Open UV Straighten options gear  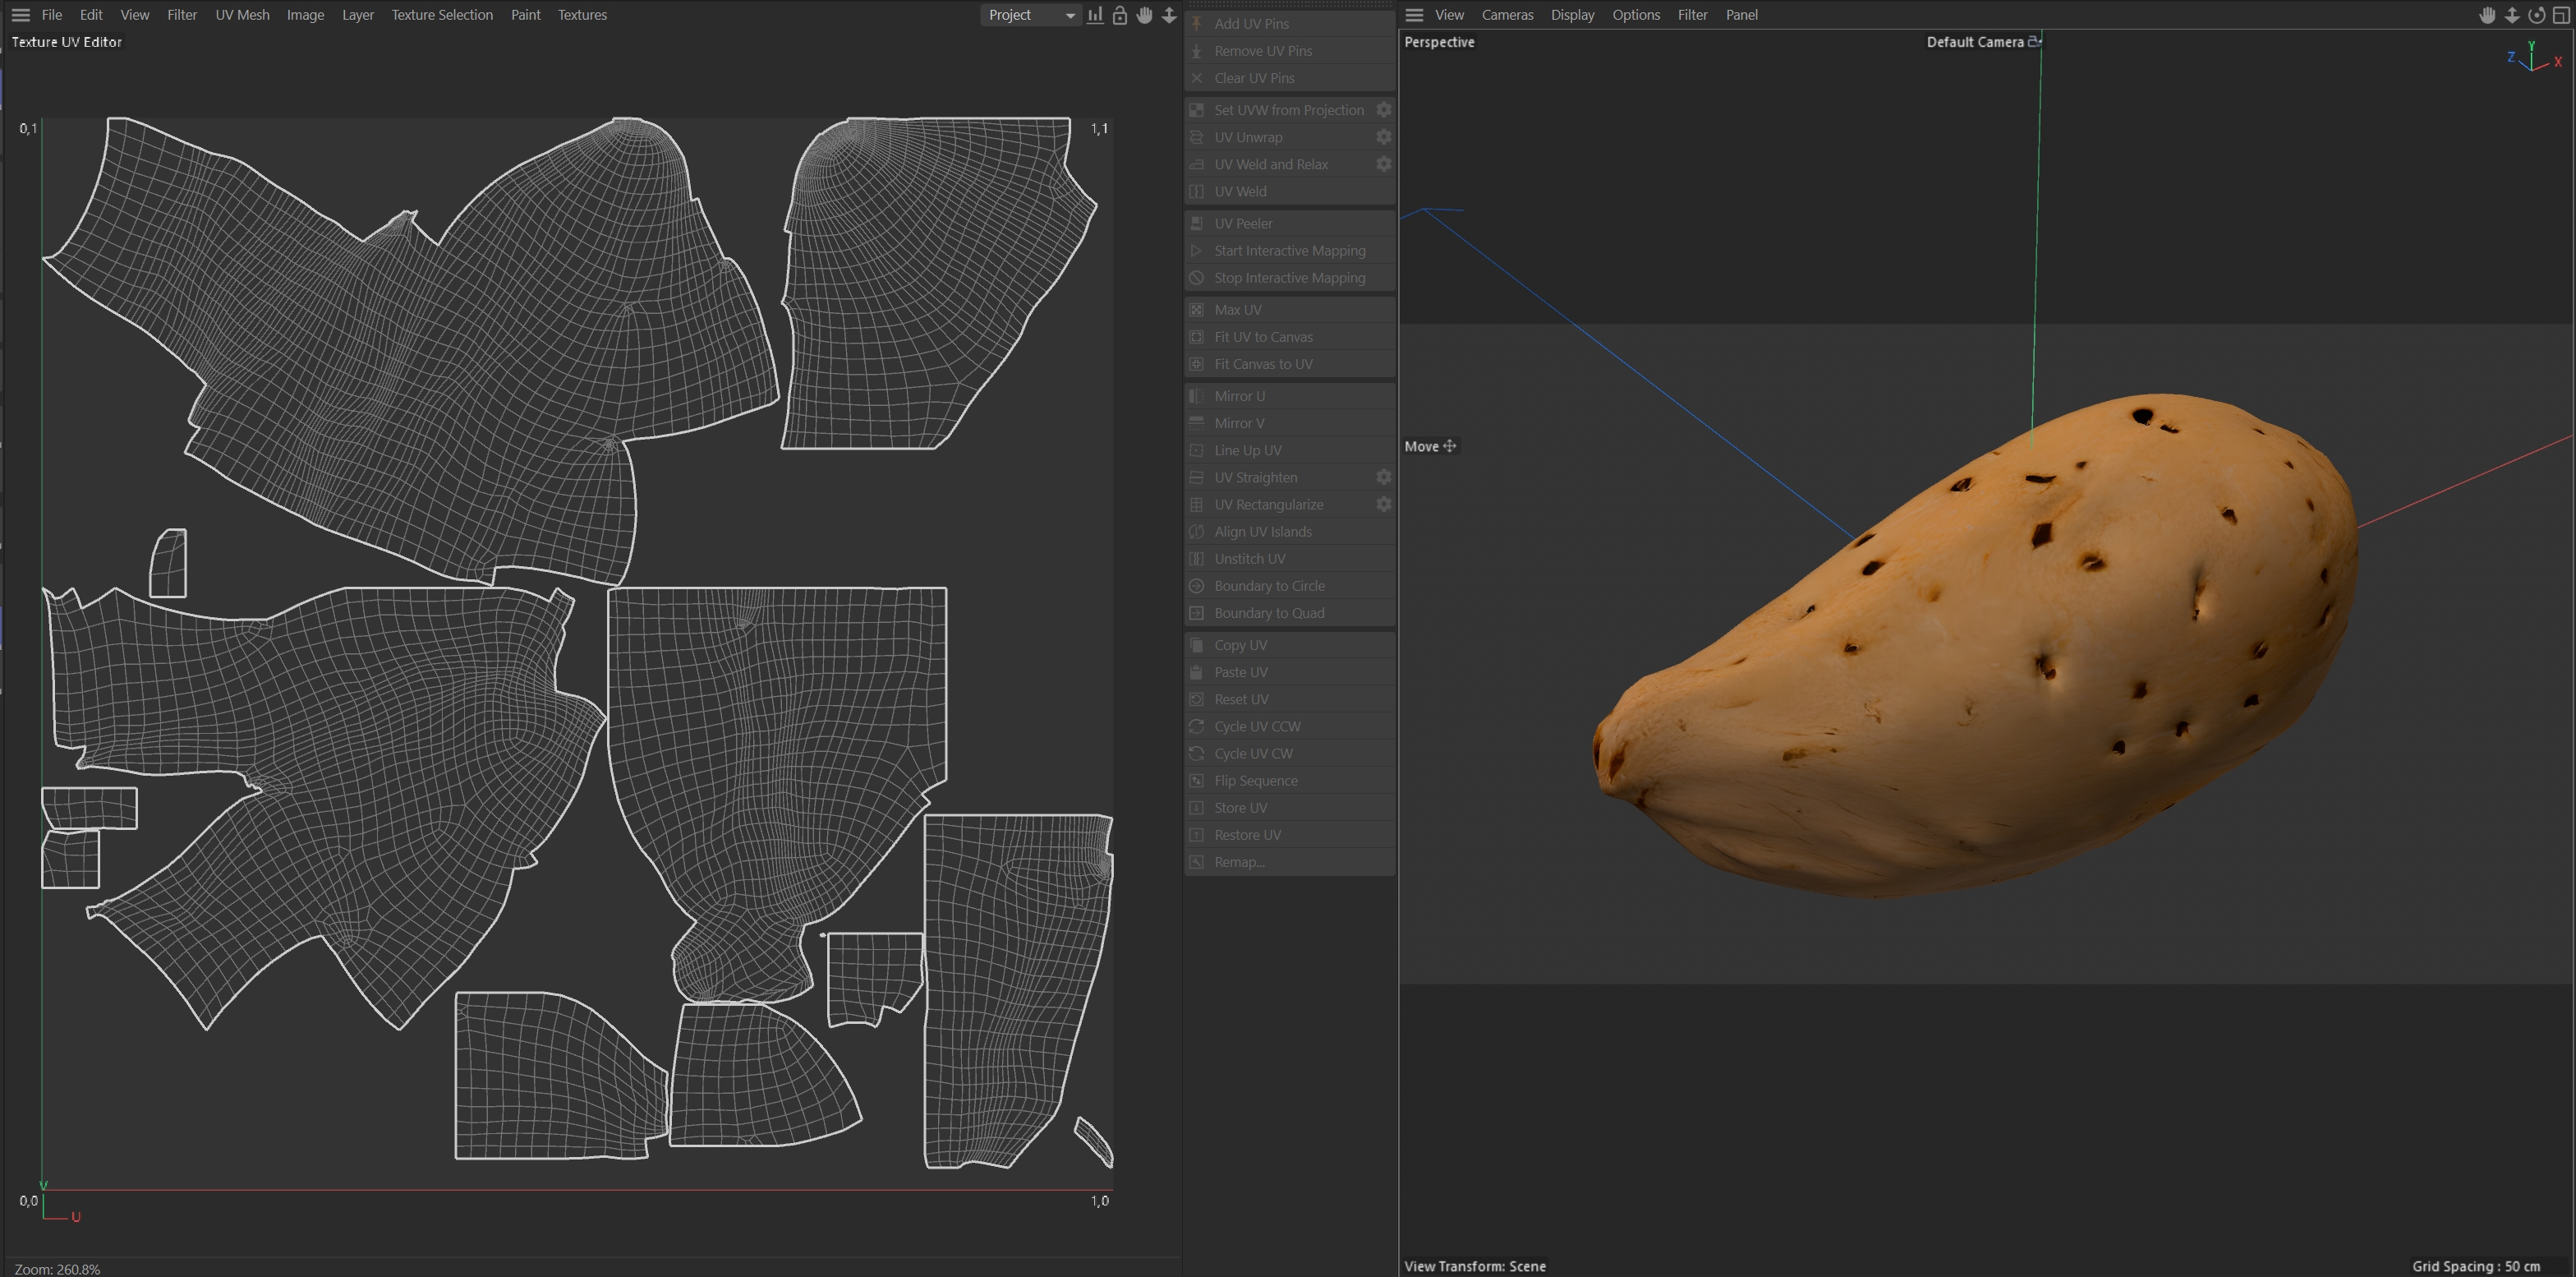pos(1383,477)
